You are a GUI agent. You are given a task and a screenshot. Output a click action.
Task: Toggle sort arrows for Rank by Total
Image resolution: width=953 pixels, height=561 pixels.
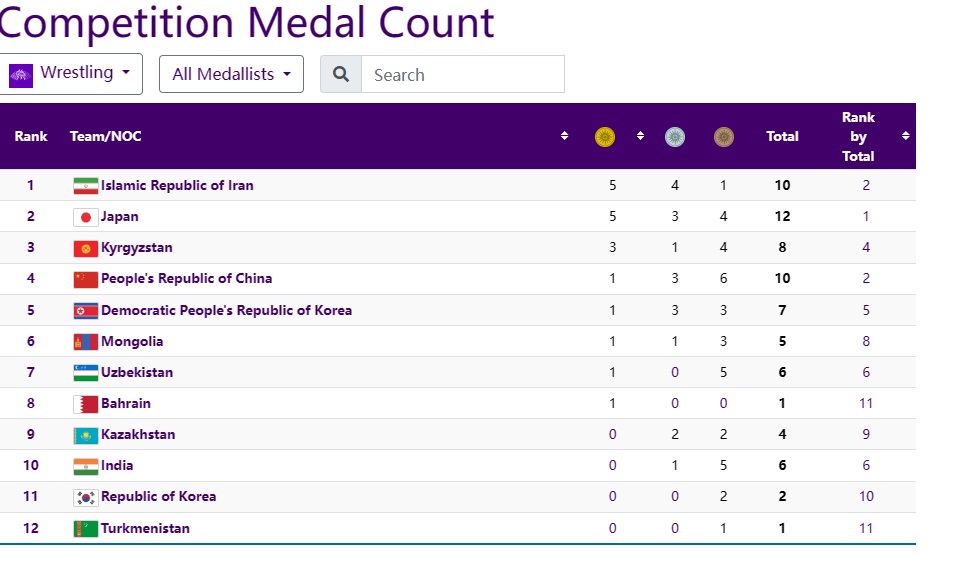click(x=905, y=136)
